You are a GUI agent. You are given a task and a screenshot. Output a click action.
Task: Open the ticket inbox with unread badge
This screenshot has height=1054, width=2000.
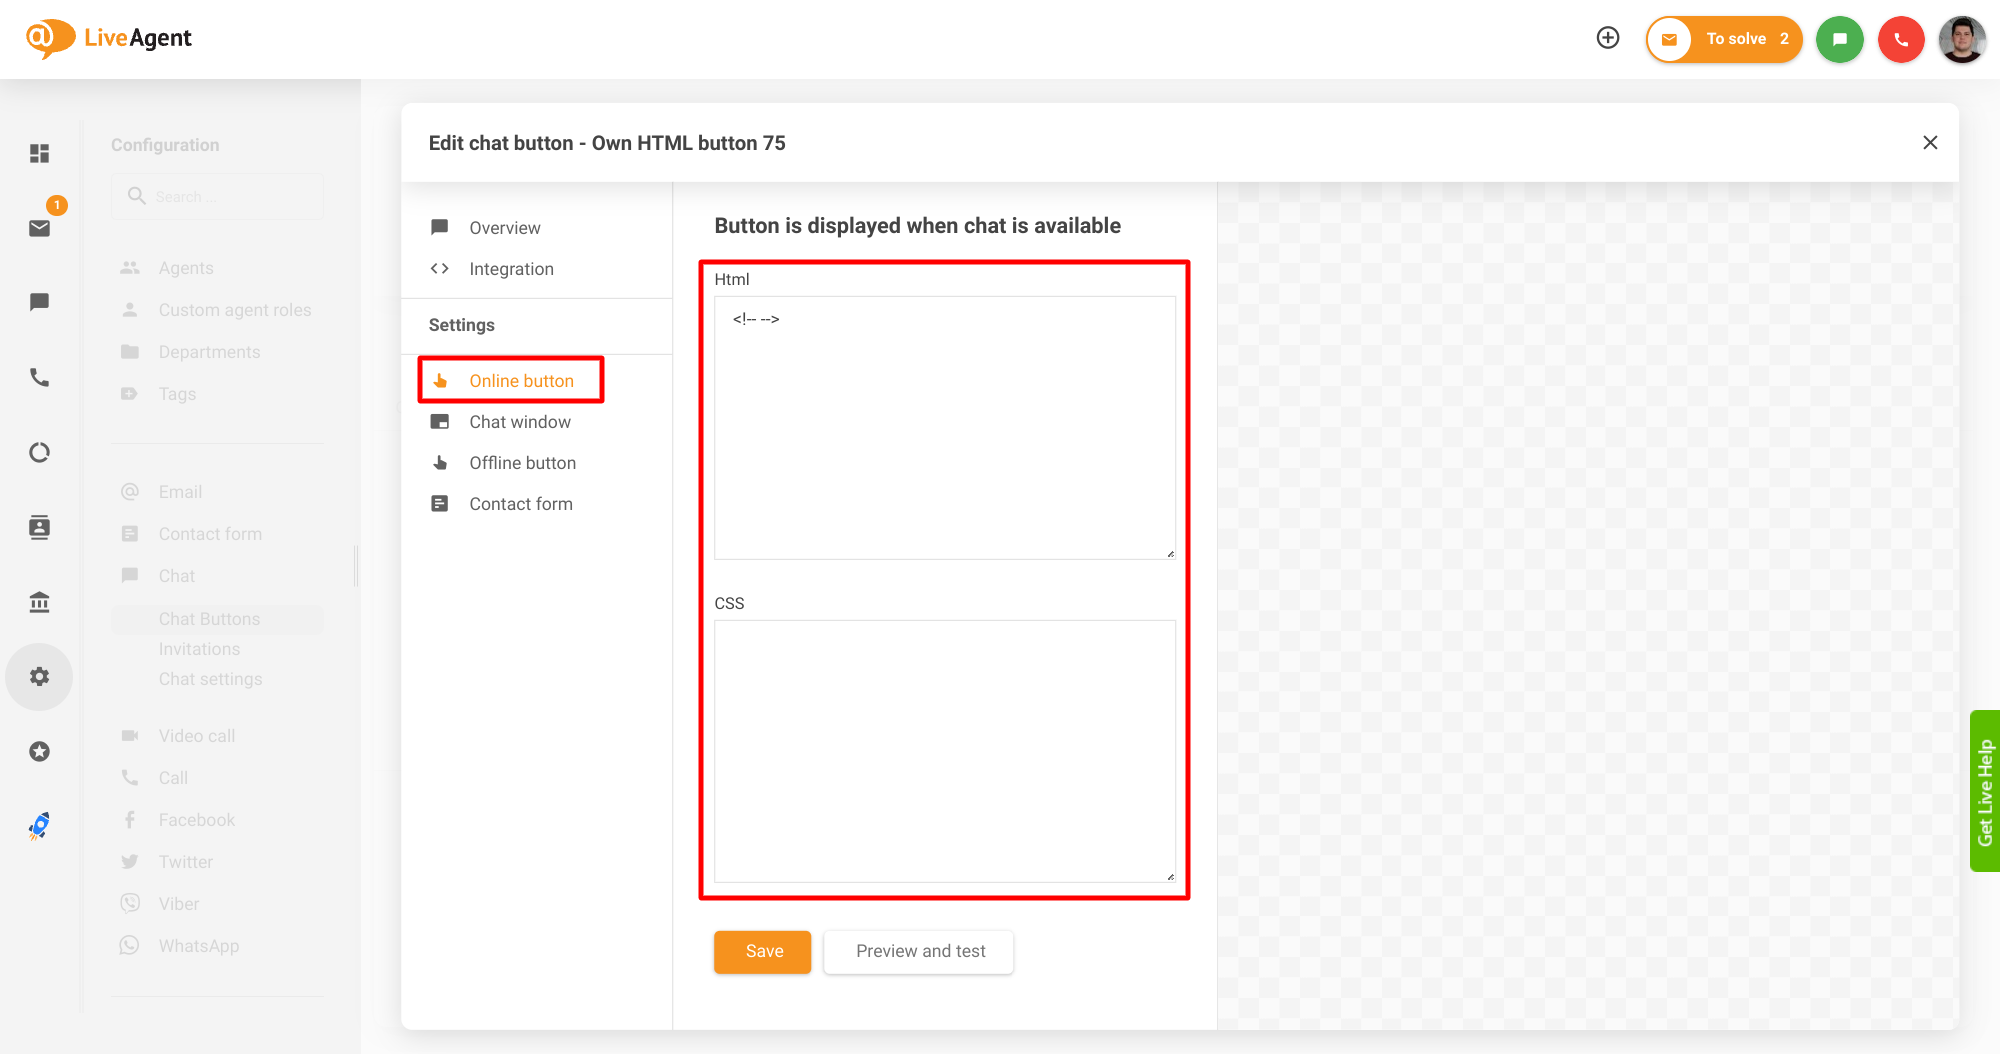(39, 228)
